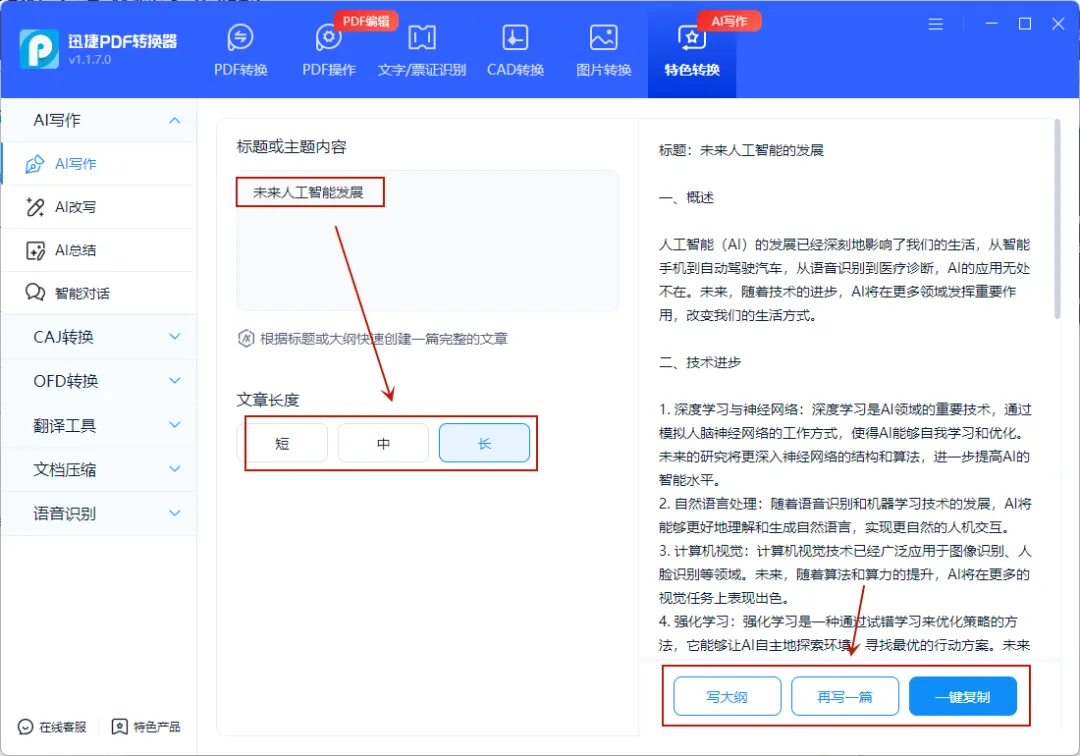Viewport: 1080px width, 756px height.
Task: Click the 迅捷PDF转换器 logo icon
Action: 39,49
